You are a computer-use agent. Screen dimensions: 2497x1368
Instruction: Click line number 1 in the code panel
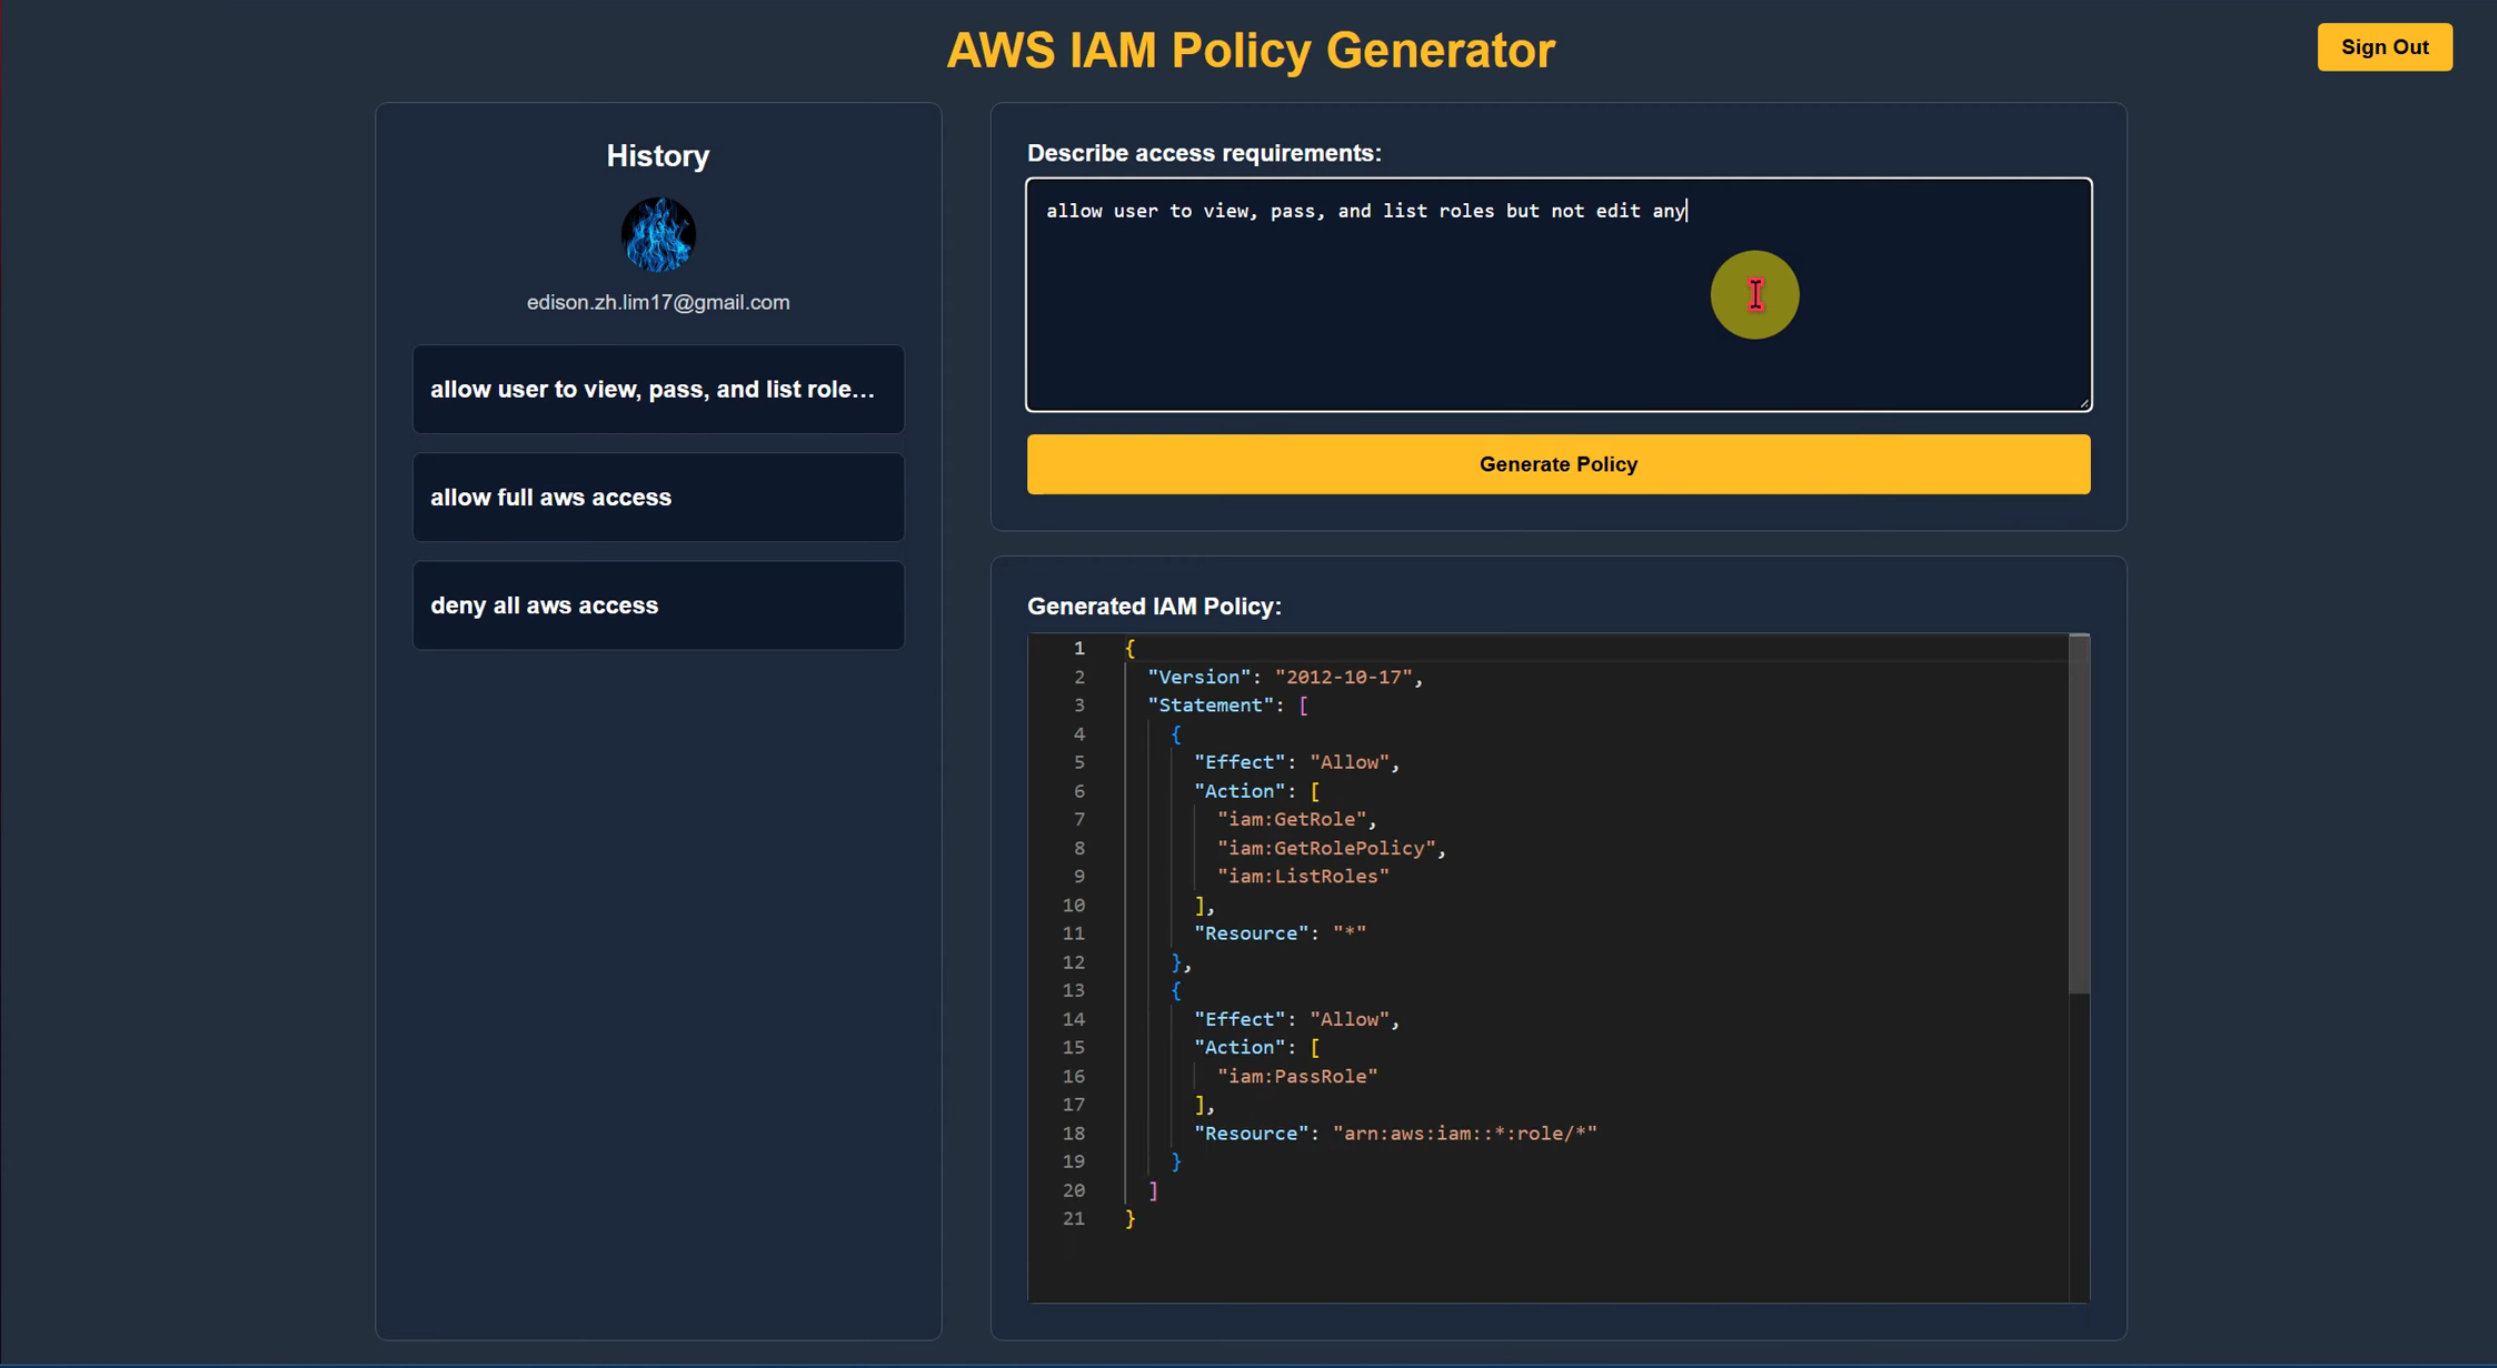1079,648
